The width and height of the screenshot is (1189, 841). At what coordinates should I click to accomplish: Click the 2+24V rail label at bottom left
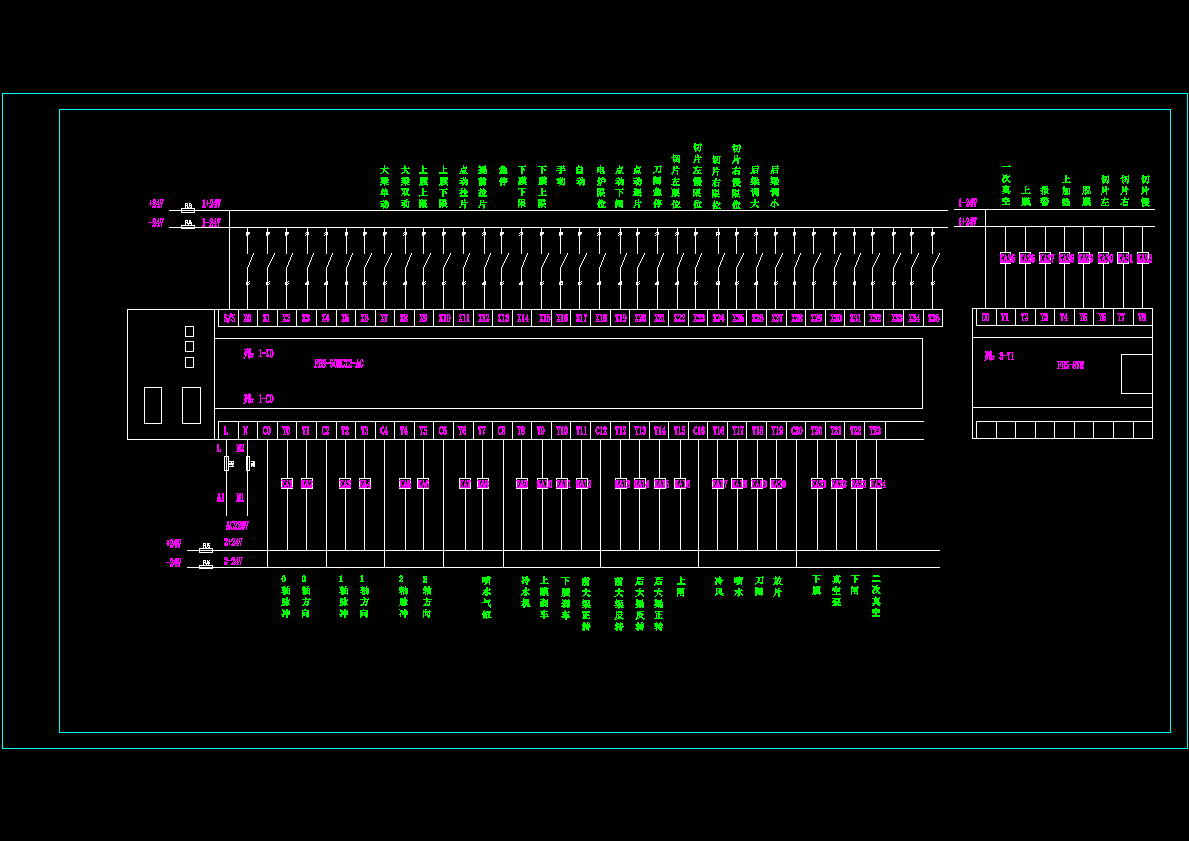(x=233, y=542)
